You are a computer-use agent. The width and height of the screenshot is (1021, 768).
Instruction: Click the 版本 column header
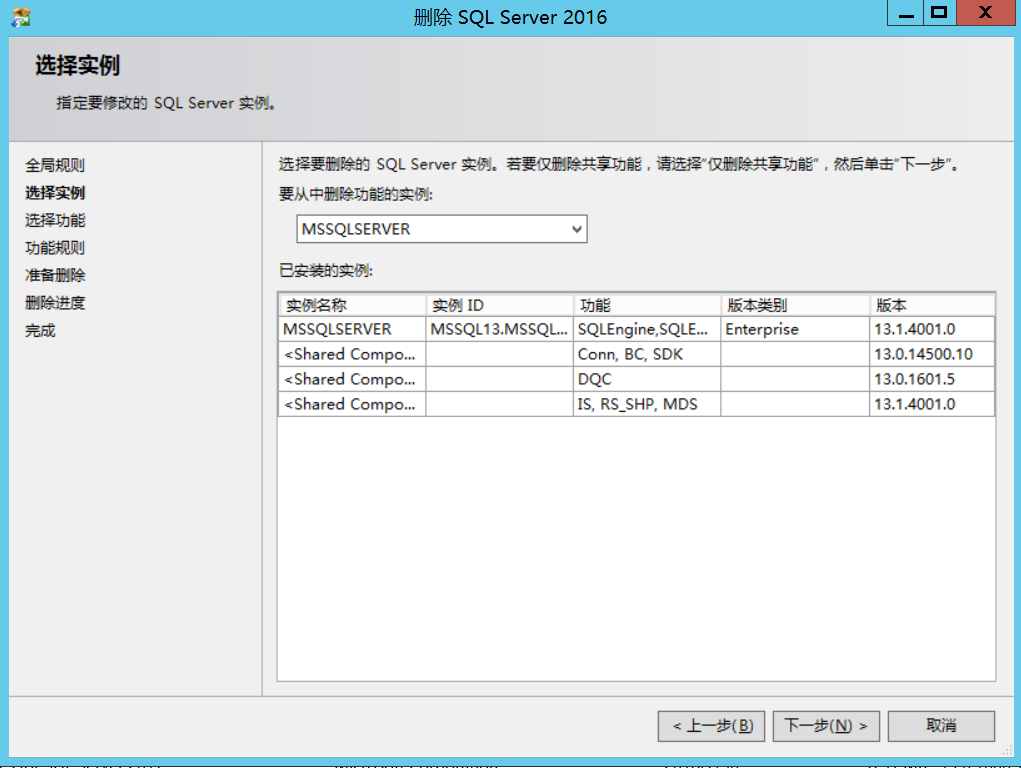(932, 305)
